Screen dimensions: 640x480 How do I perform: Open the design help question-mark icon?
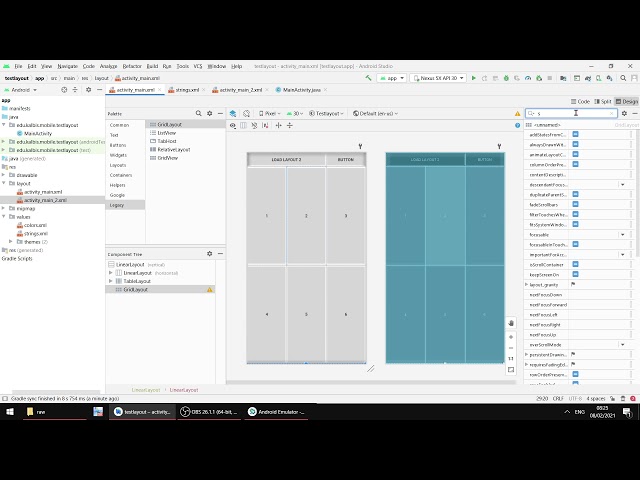518,125
